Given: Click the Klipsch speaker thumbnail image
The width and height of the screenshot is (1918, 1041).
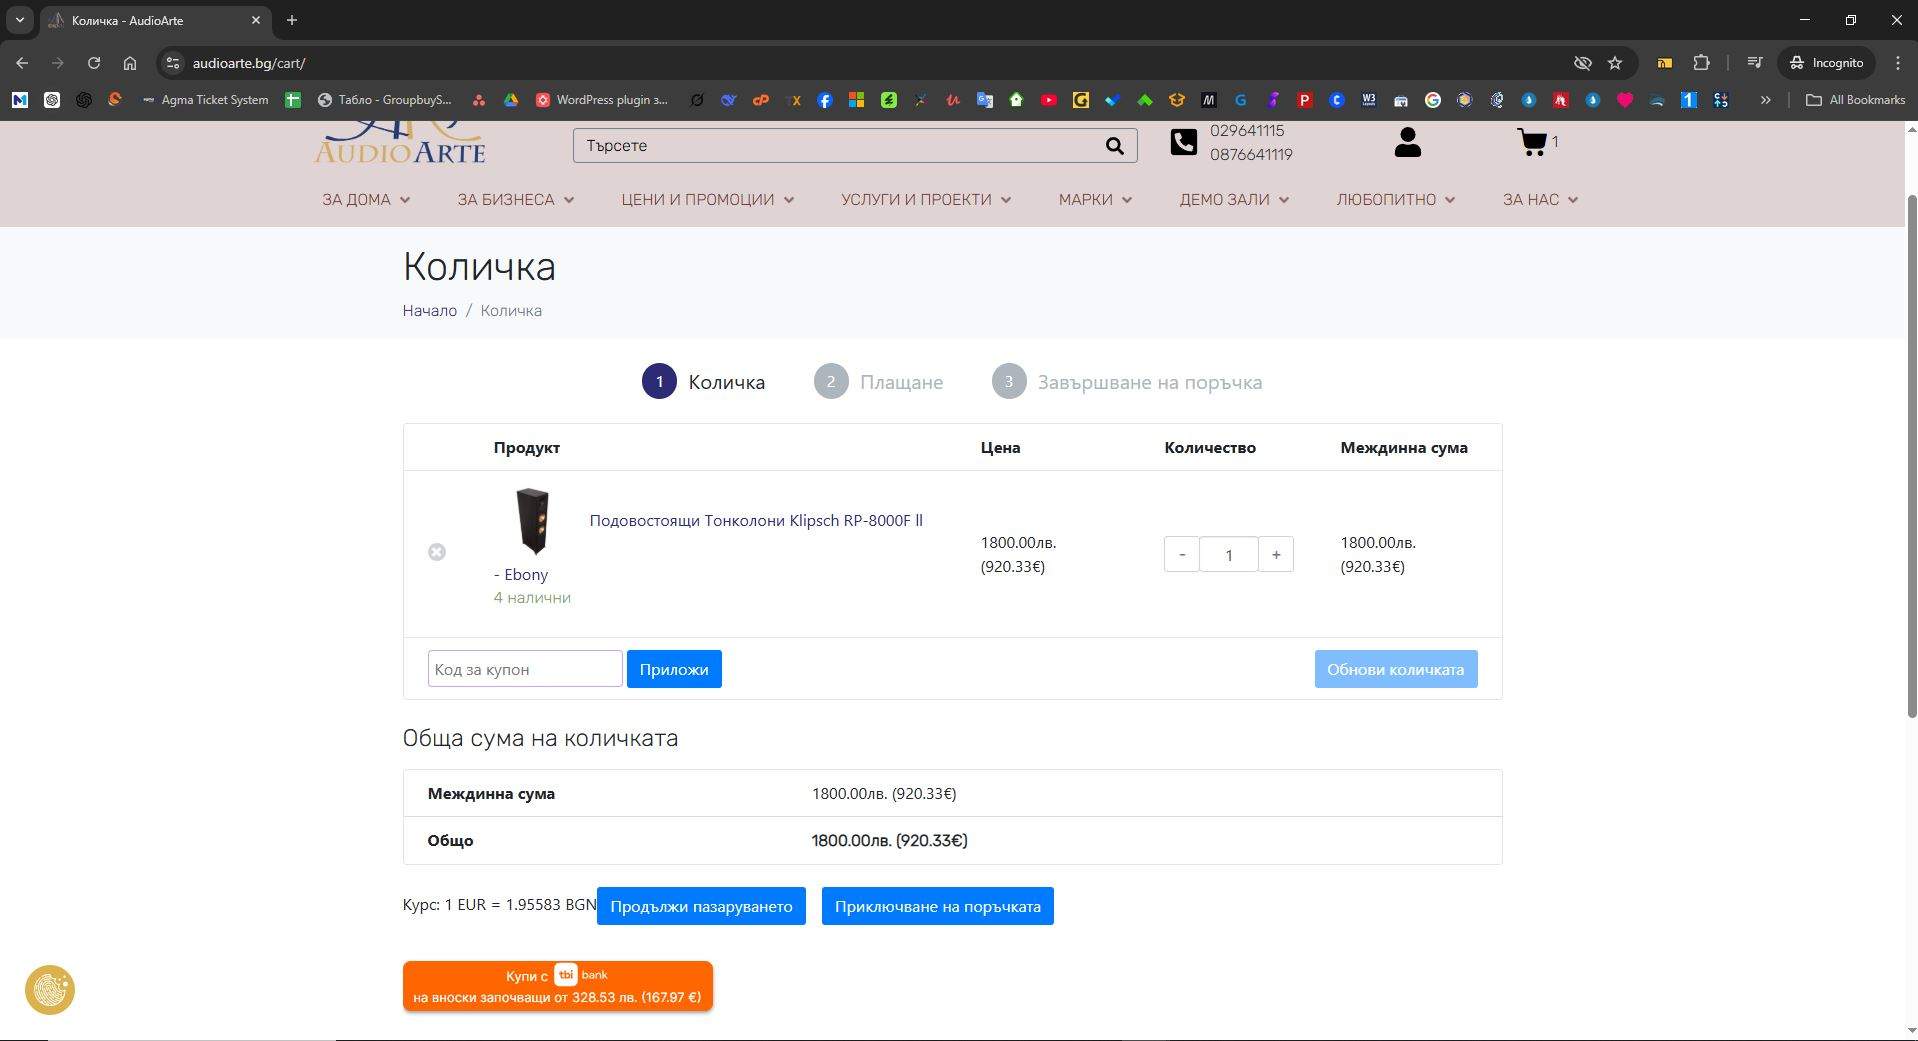Looking at the screenshot, I should point(532,521).
